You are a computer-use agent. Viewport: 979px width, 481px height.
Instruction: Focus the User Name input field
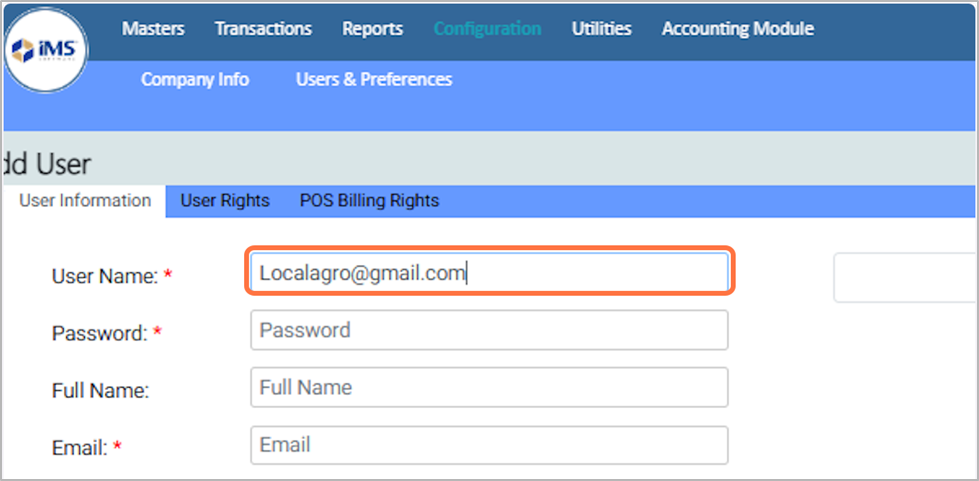click(489, 273)
